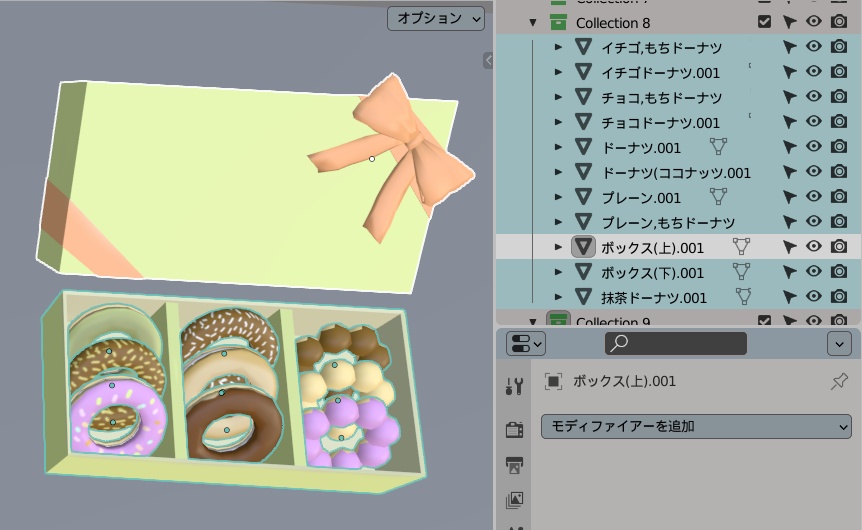Image resolution: width=862 pixels, height=530 pixels.
Task: Open properties options dropdown arrow
Action: pos(839,344)
